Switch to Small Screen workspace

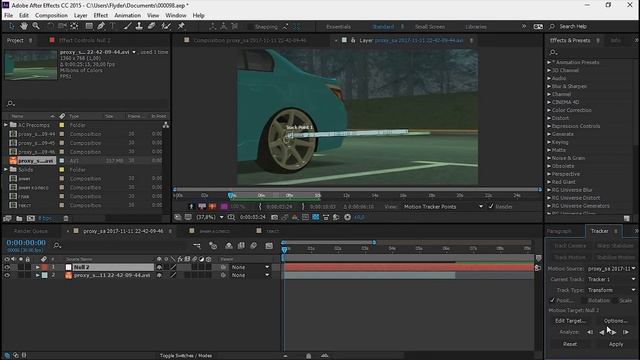[x=430, y=27]
